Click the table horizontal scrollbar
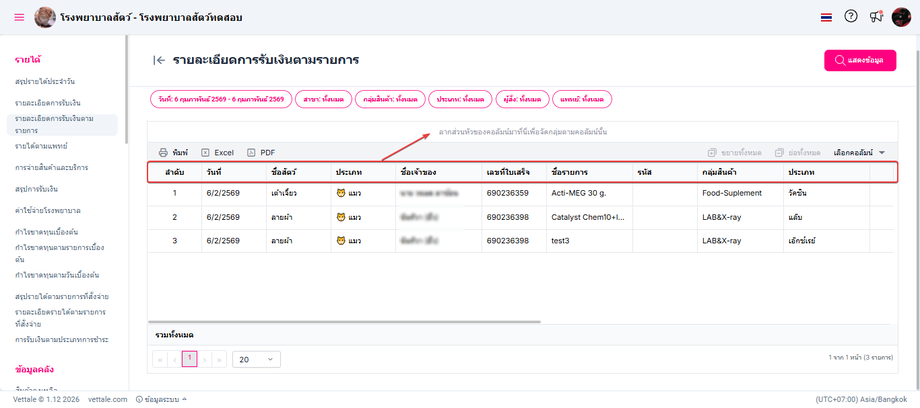This screenshot has height=408, width=920. click(x=344, y=322)
